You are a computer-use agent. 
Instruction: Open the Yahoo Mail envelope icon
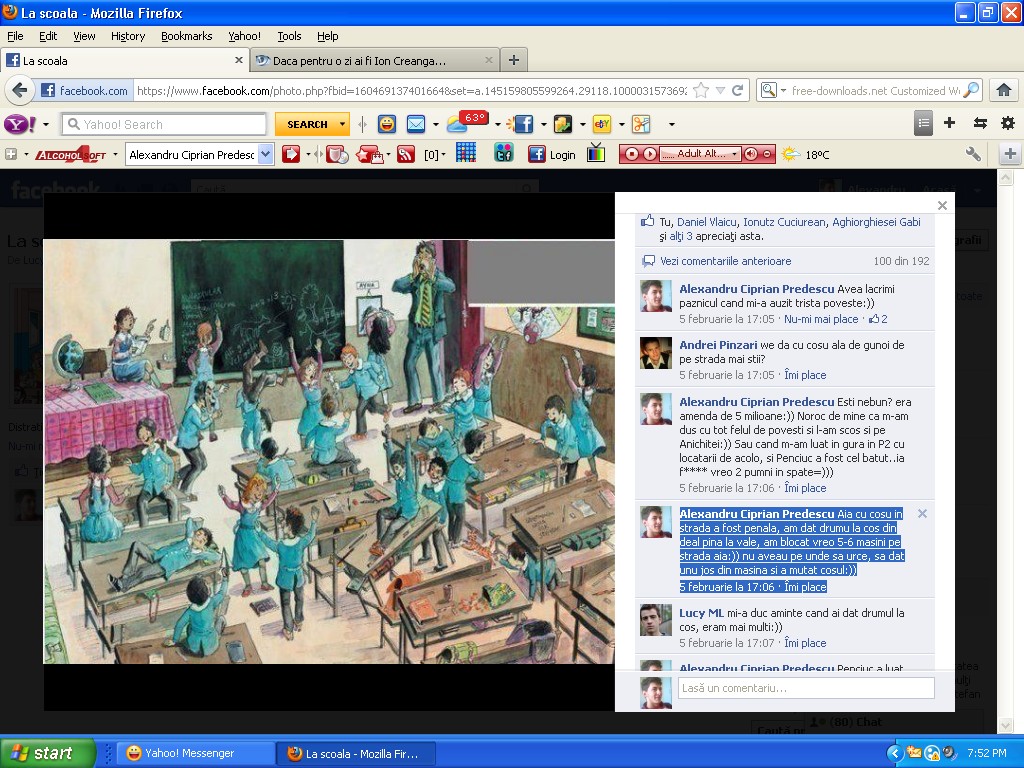point(416,124)
